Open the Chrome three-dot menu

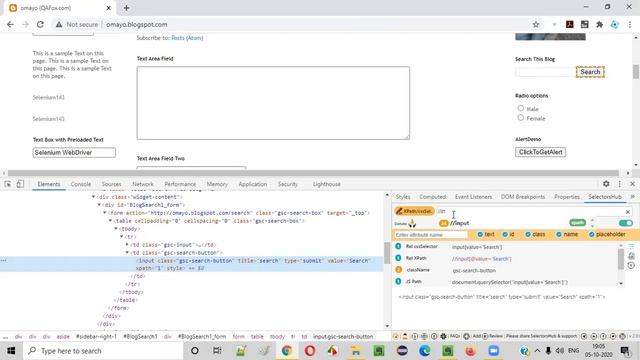pos(630,24)
